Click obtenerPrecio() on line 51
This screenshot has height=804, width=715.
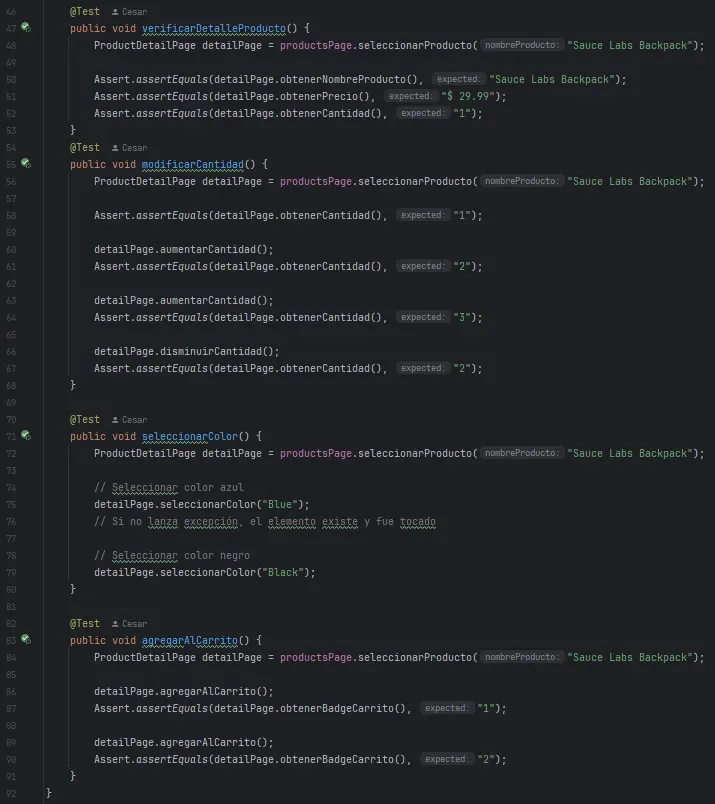[325, 96]
